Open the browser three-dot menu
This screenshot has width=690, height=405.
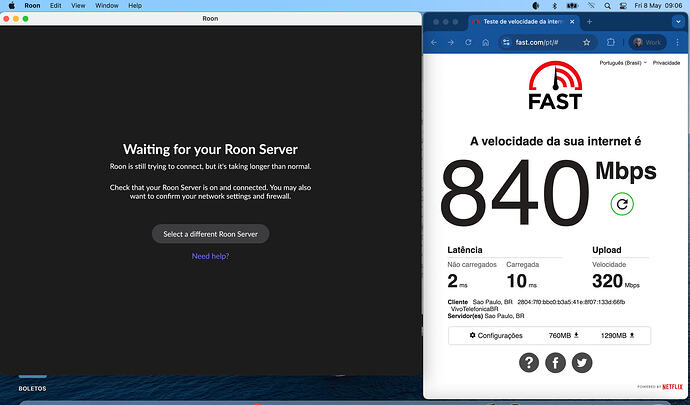tap(677, 42)
